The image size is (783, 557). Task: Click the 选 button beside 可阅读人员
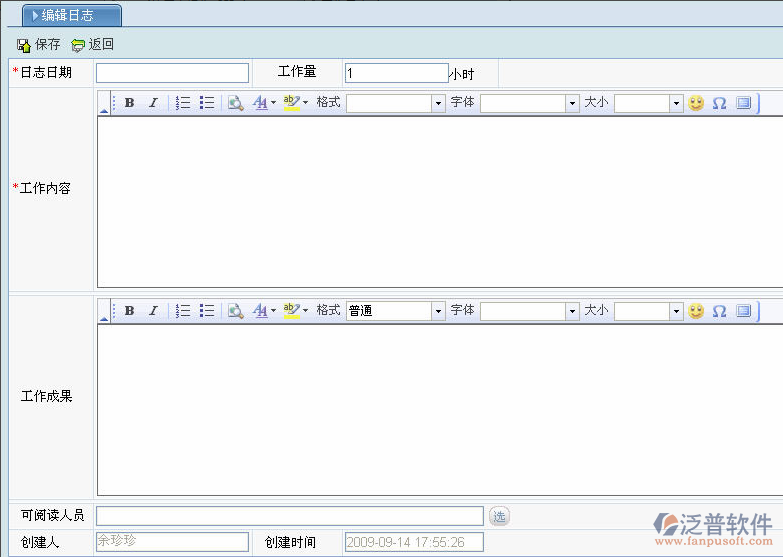tap(499, 516)
